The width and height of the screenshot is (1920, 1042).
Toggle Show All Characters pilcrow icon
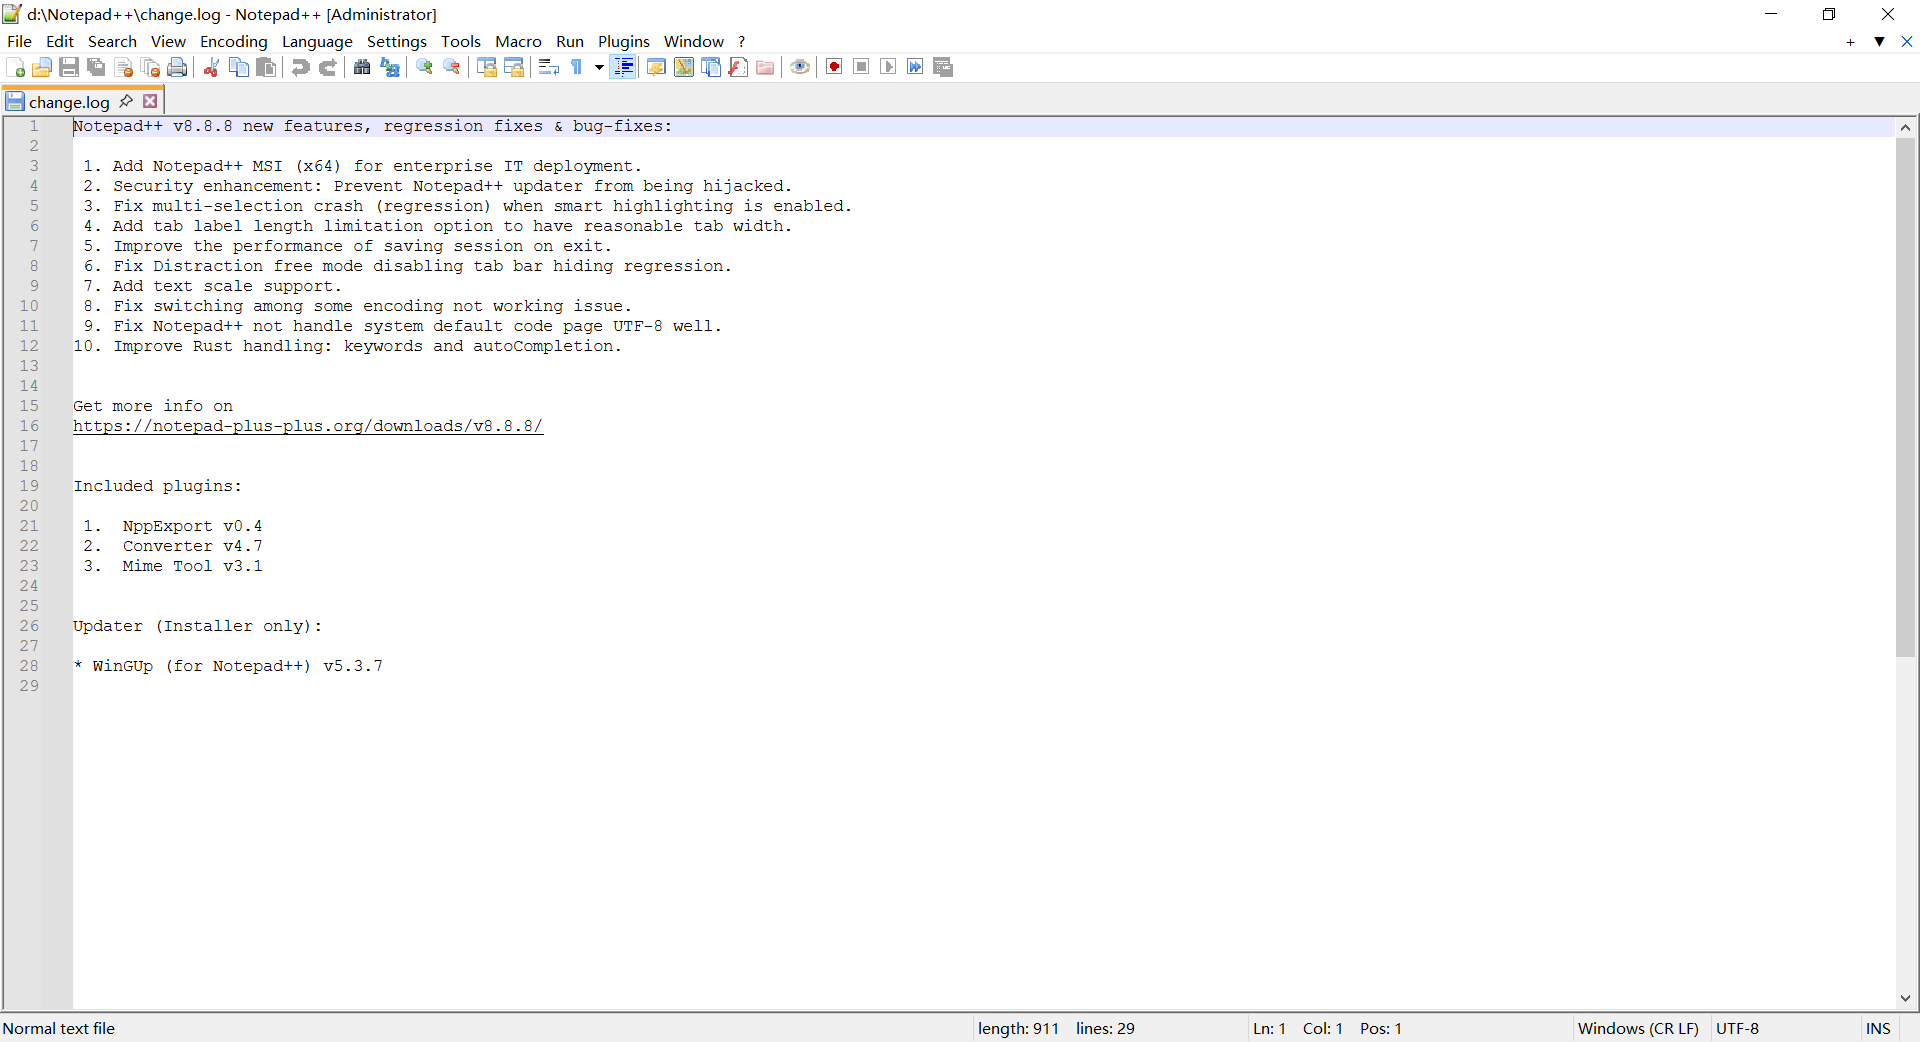pyautogui.click(x=577, y=67)
